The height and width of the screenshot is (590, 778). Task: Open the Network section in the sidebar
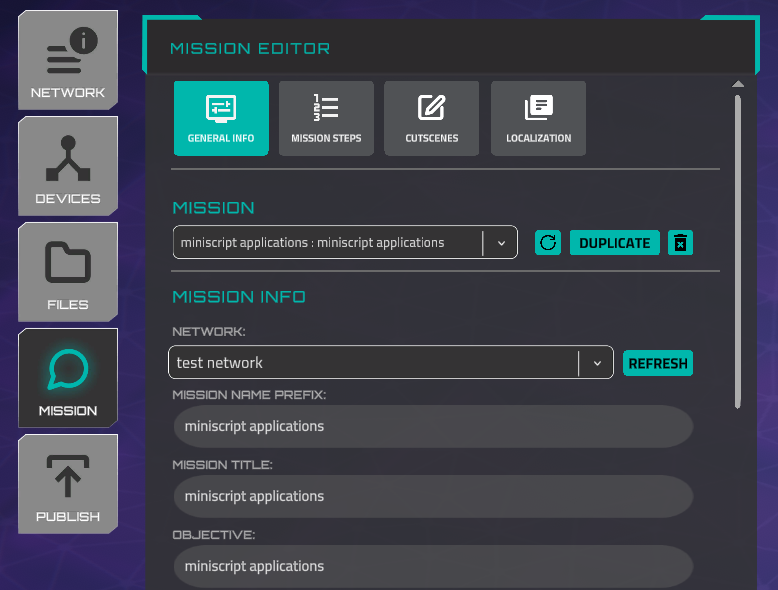[67, 60]
